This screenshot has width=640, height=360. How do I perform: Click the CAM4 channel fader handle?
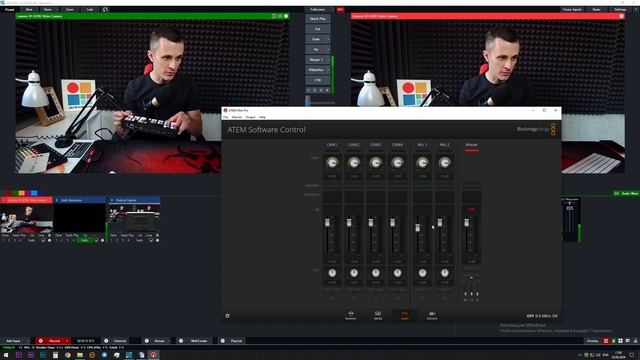coord(392,222)
